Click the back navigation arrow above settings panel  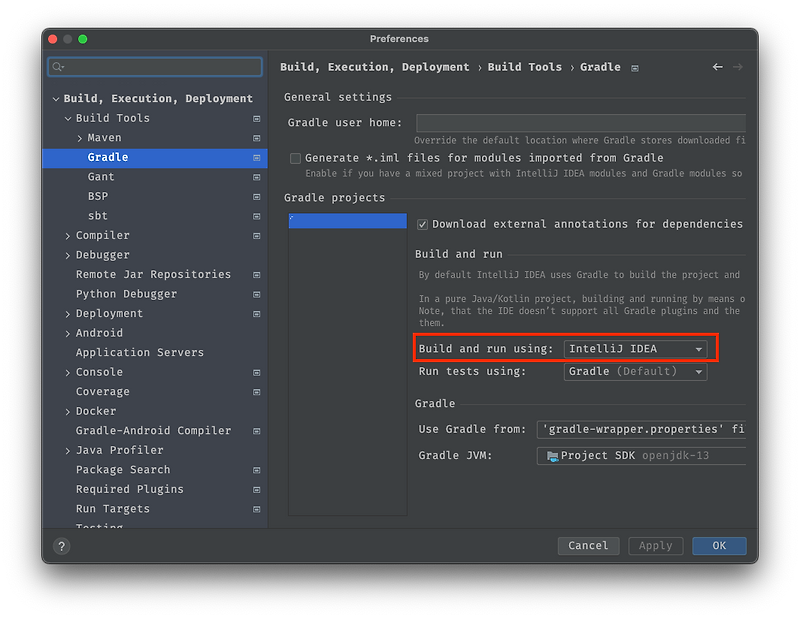pos(718,66)
